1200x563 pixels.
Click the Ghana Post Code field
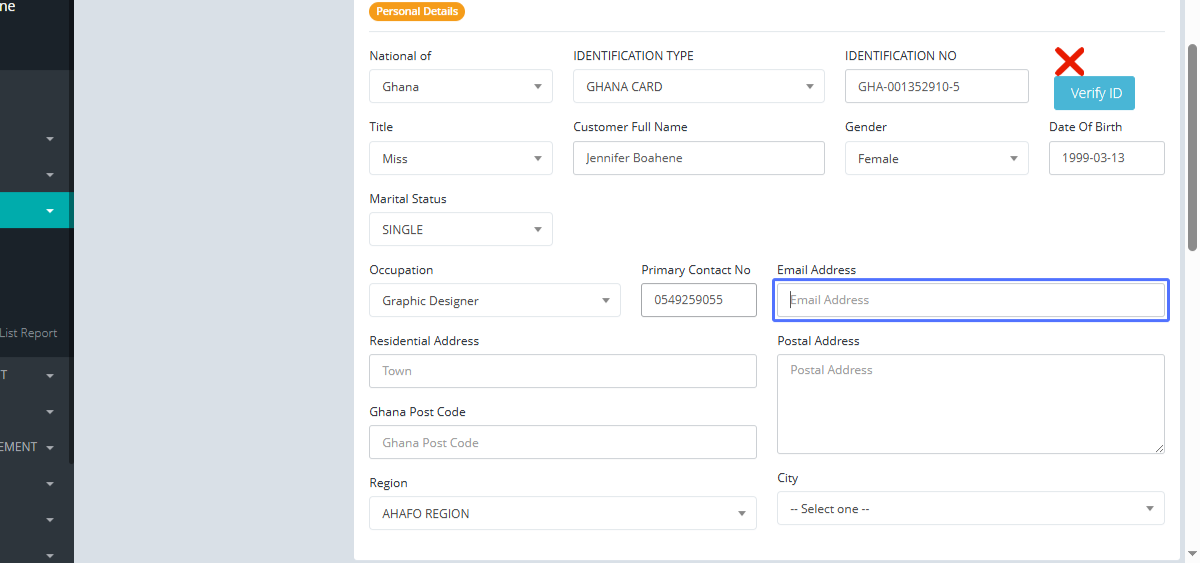562,442
